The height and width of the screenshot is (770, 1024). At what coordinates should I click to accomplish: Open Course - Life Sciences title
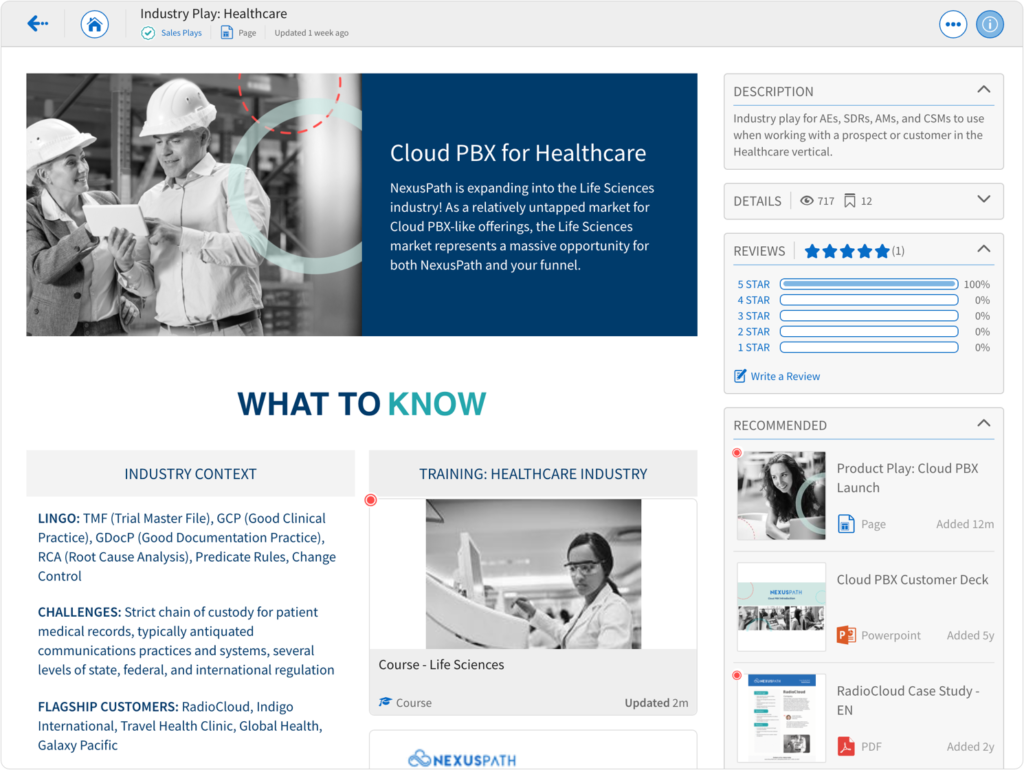click(x=441, y=664)
